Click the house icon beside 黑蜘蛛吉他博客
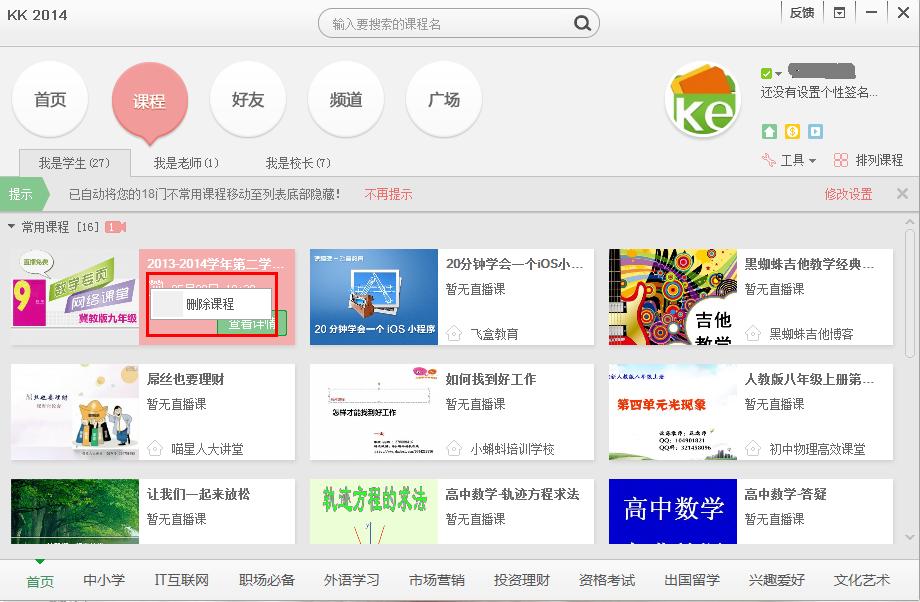Image resolution: width=920 pixels, height=602 pixels. click(x=753, y=334)
